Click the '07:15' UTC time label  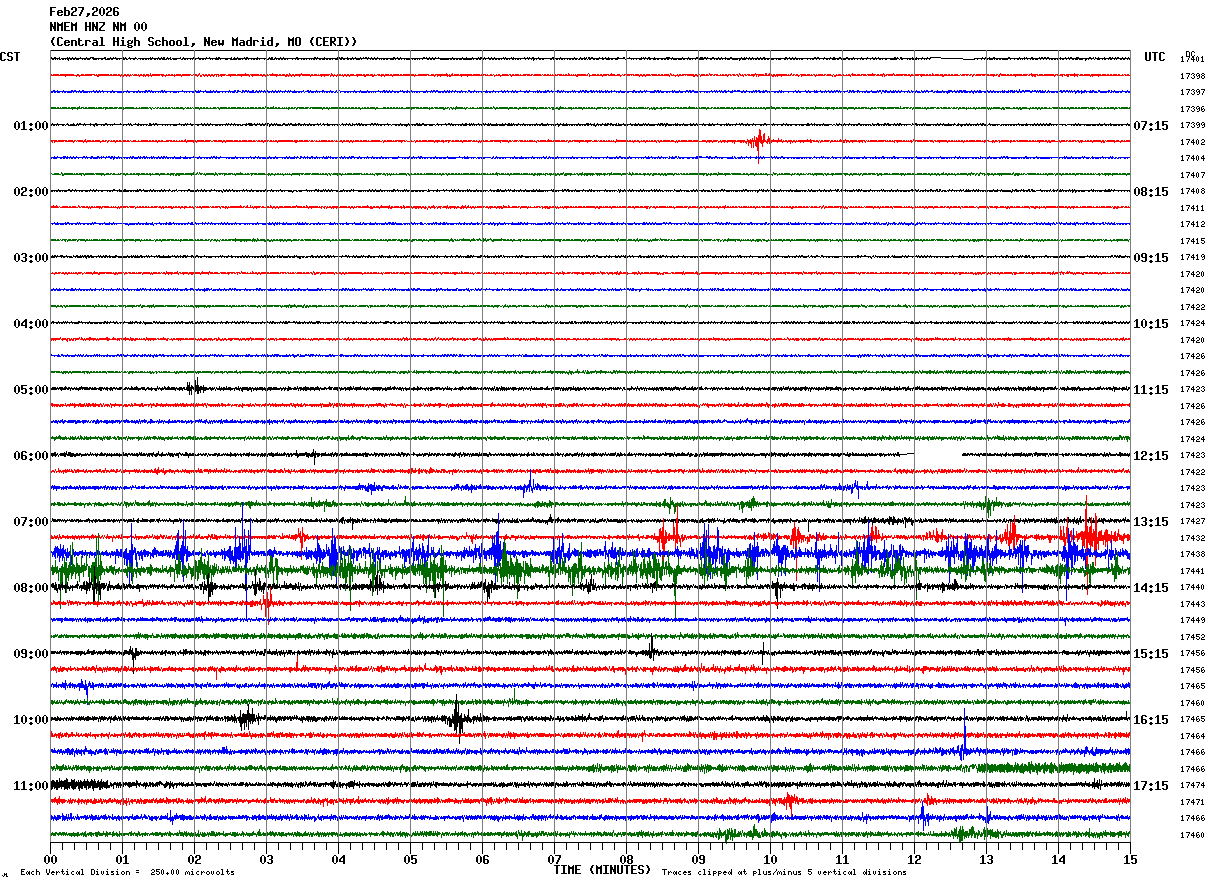point(1151,126)
